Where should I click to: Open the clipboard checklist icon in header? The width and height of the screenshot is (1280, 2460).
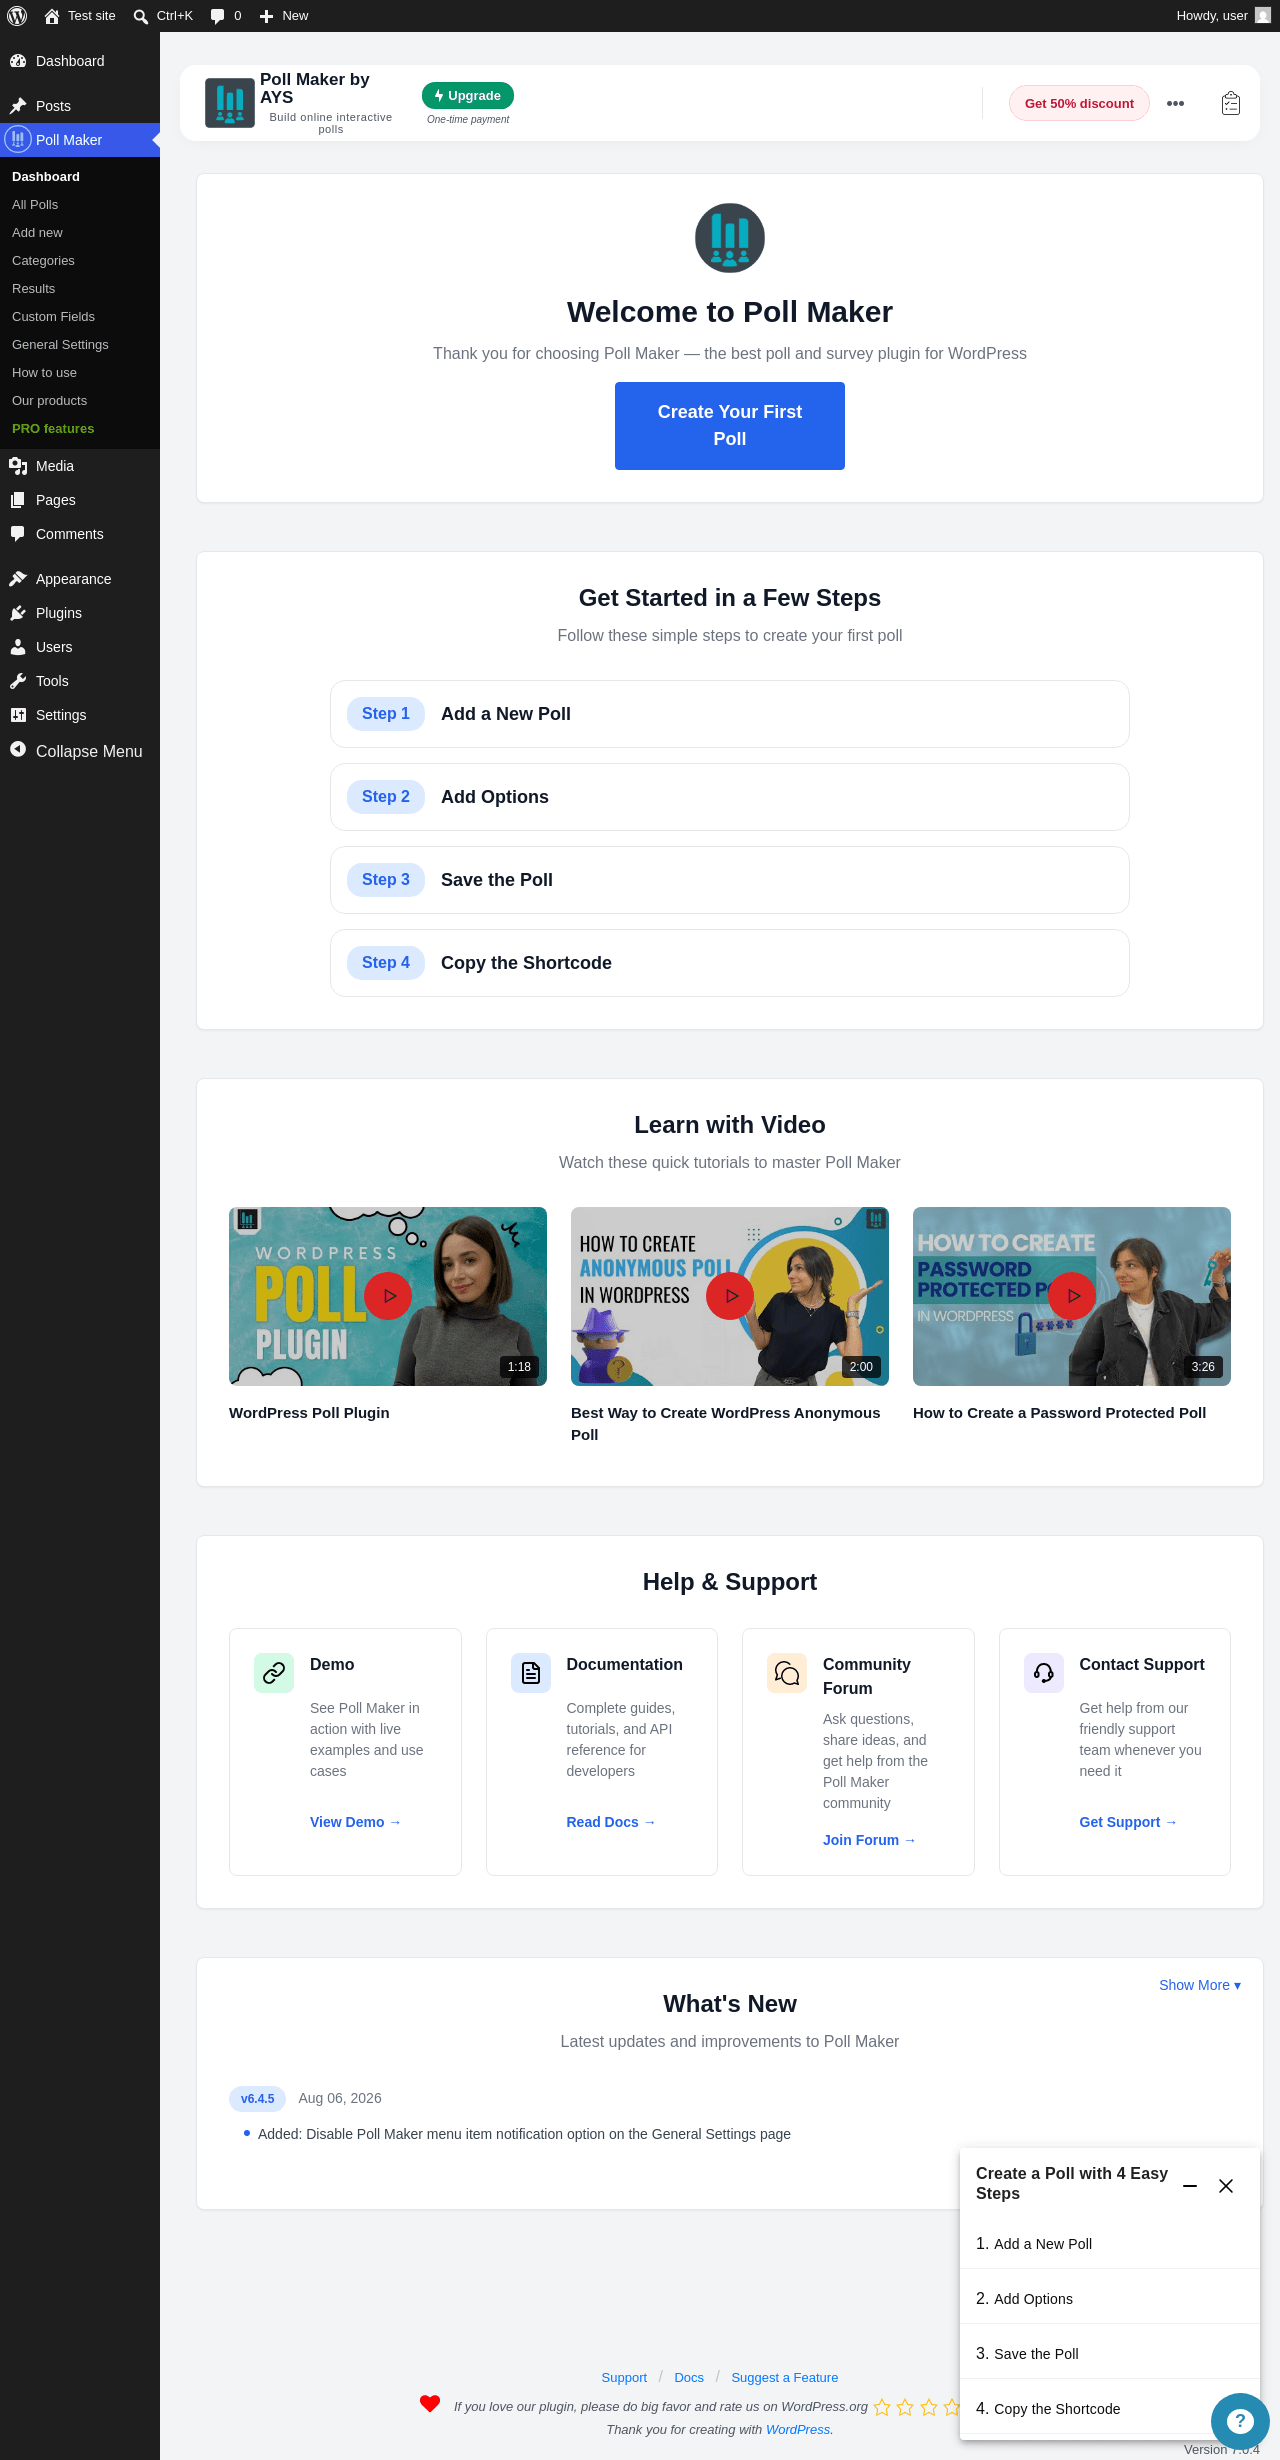[1231, 103]
